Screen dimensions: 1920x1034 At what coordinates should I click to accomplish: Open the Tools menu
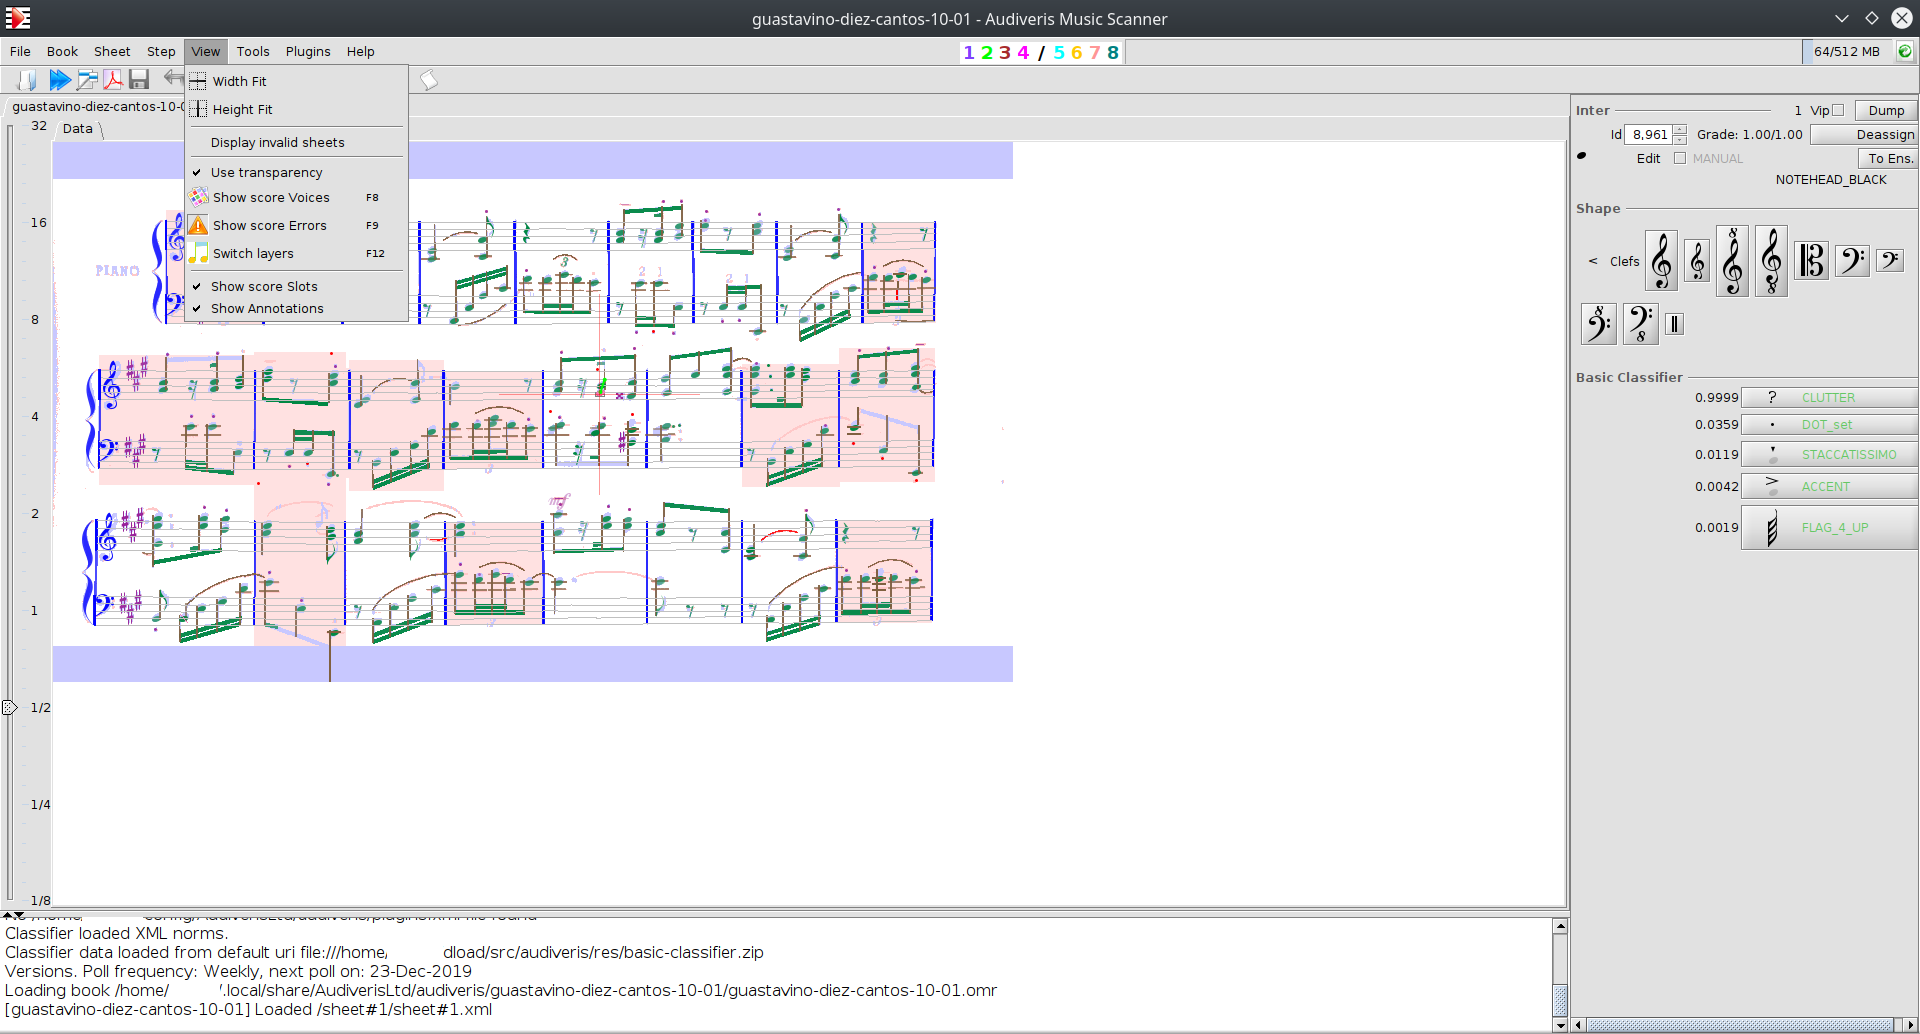253,51
